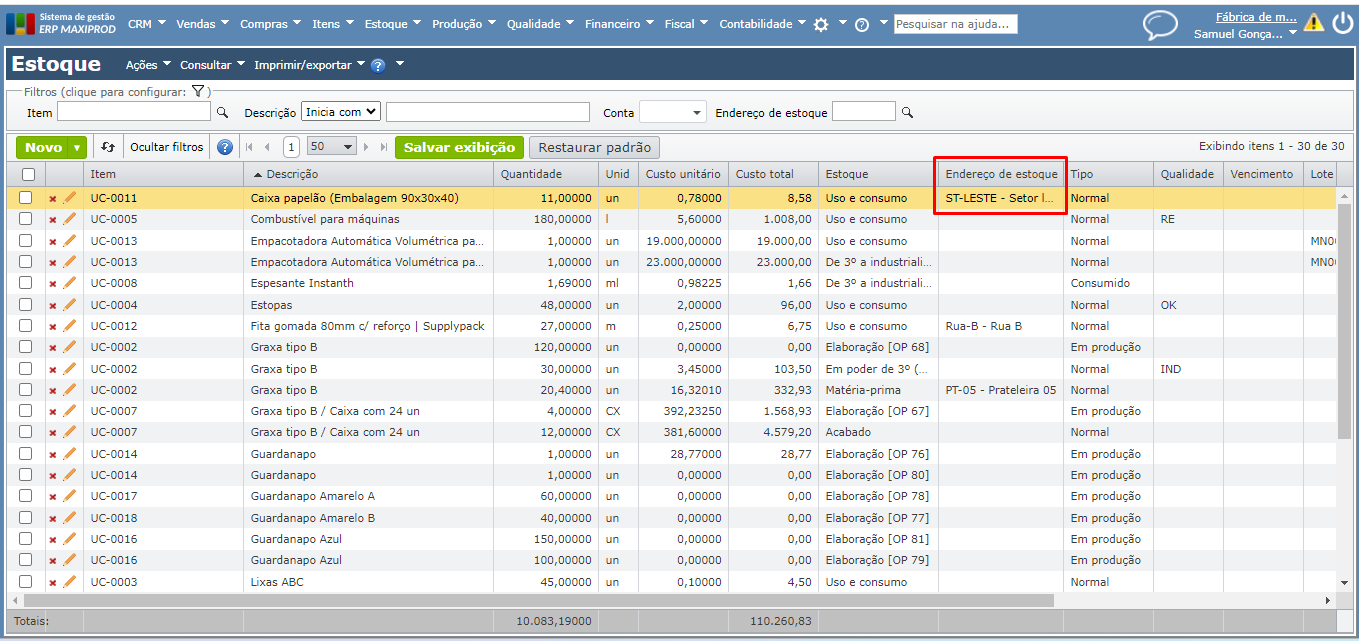
Task: Click the filter funnel configuration icon
Action: click(198, 91)
